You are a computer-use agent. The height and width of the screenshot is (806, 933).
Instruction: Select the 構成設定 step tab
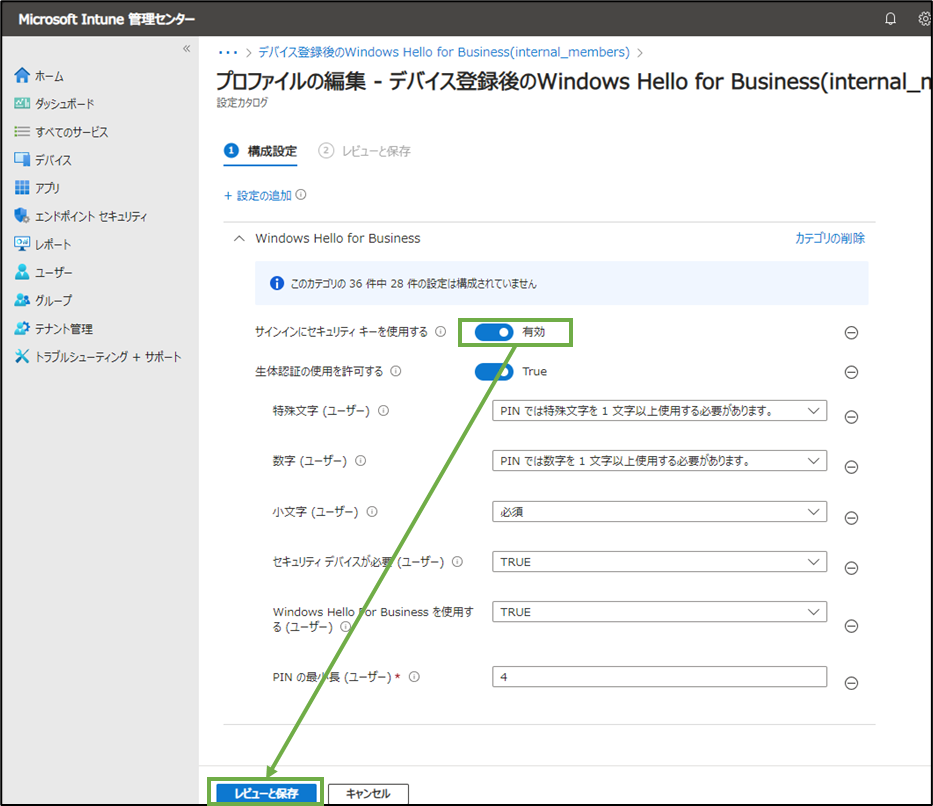[260, 151]
